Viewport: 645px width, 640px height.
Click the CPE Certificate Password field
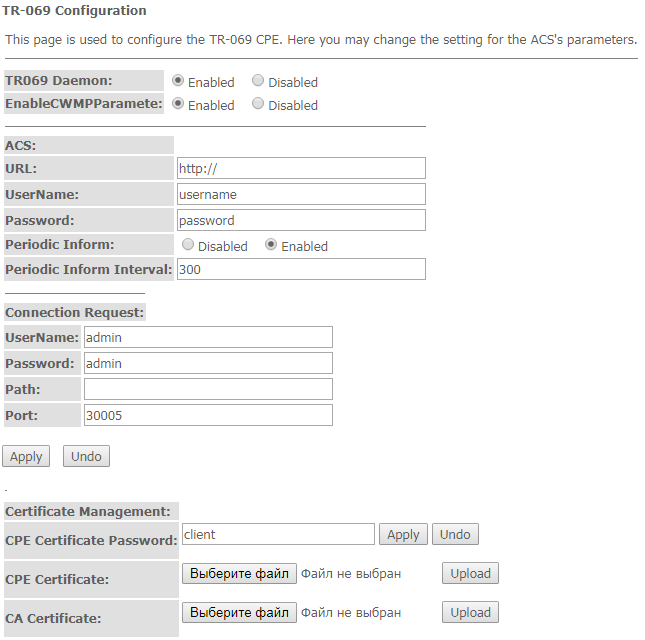tap(278, 535)
